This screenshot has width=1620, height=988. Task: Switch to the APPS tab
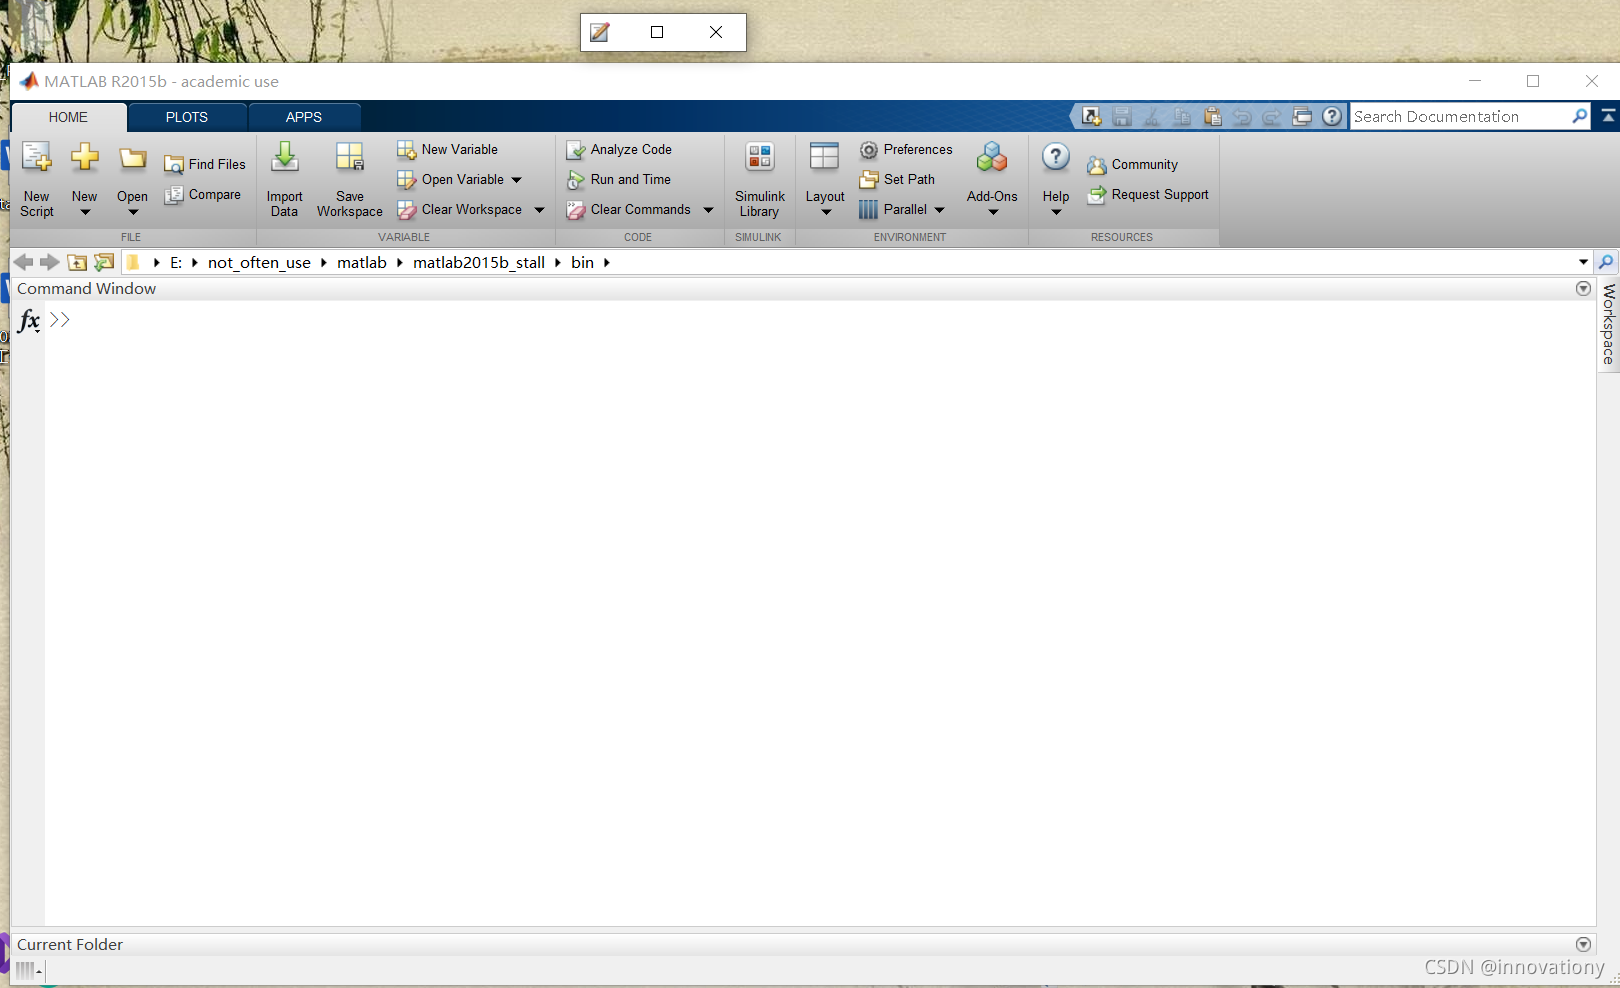[304, 117]
